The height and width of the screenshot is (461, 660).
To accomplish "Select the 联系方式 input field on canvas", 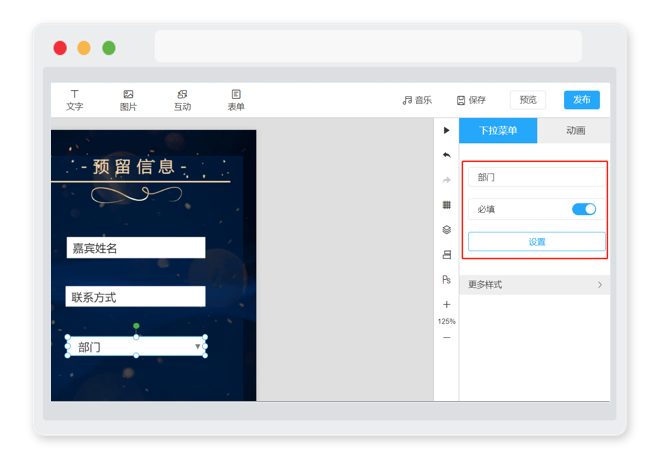I will click(x=136, y=297).
